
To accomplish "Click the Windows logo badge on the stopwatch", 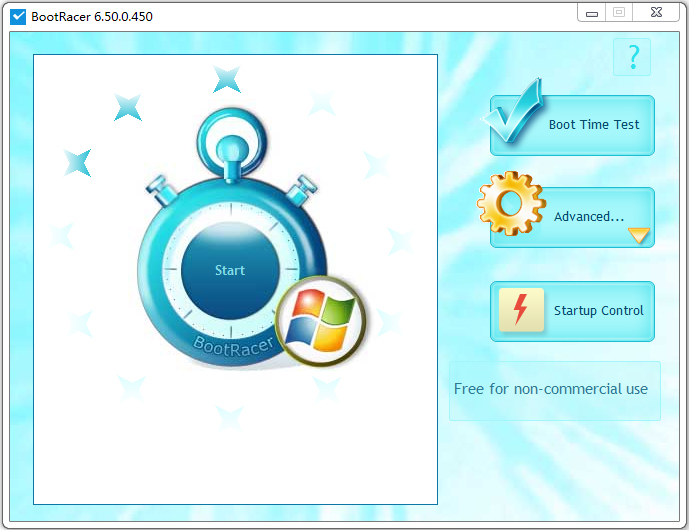I will click(x=320, y=322).
